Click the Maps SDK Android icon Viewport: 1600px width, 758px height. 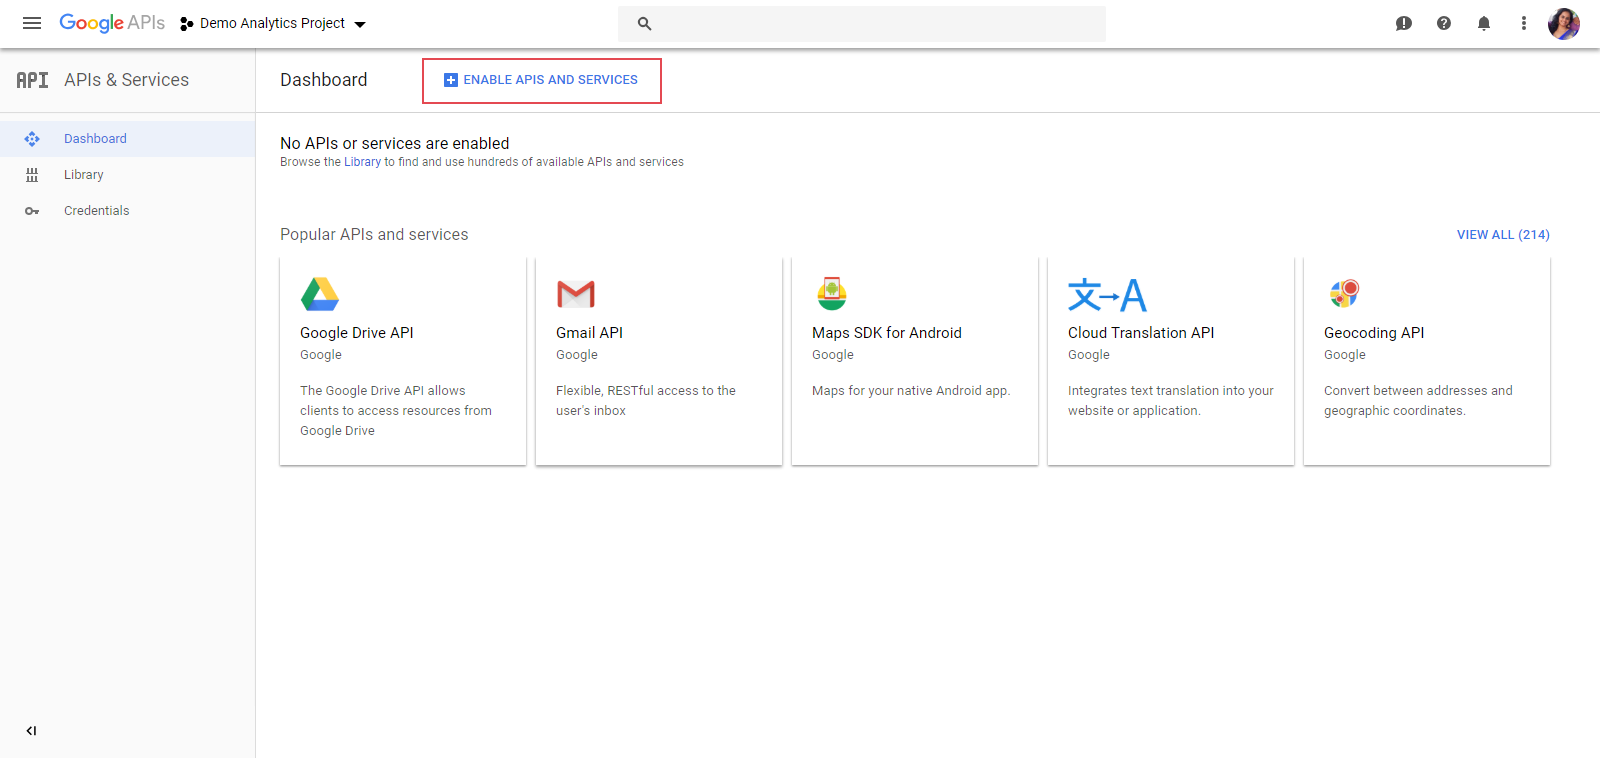[x=831, y=294]
